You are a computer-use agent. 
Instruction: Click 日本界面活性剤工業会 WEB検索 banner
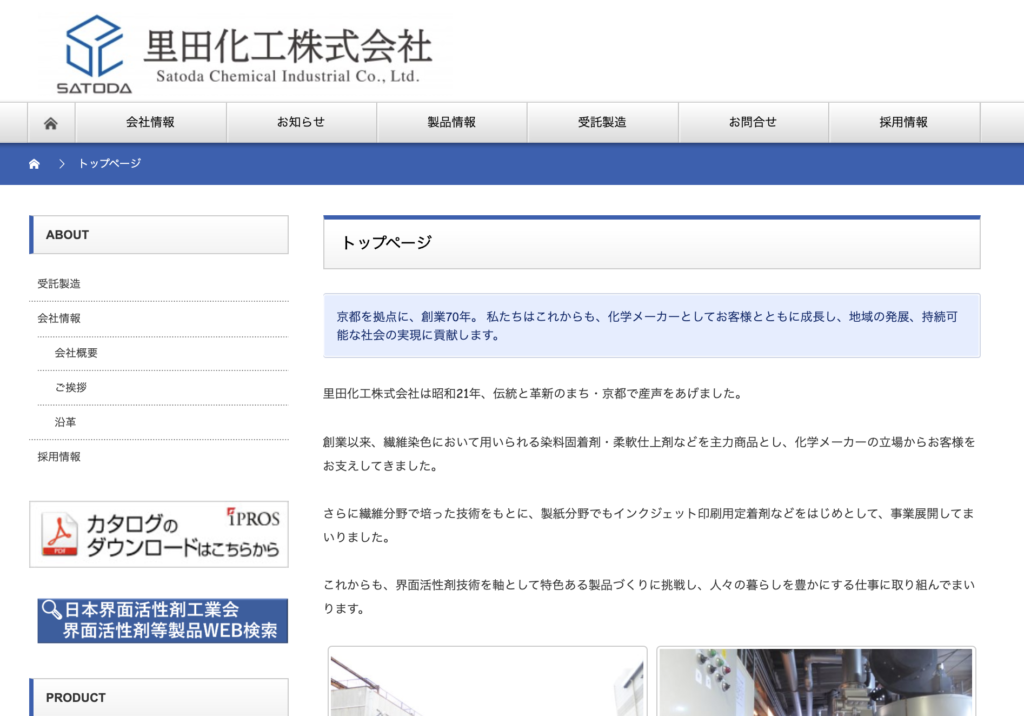(x=163, y=621)
